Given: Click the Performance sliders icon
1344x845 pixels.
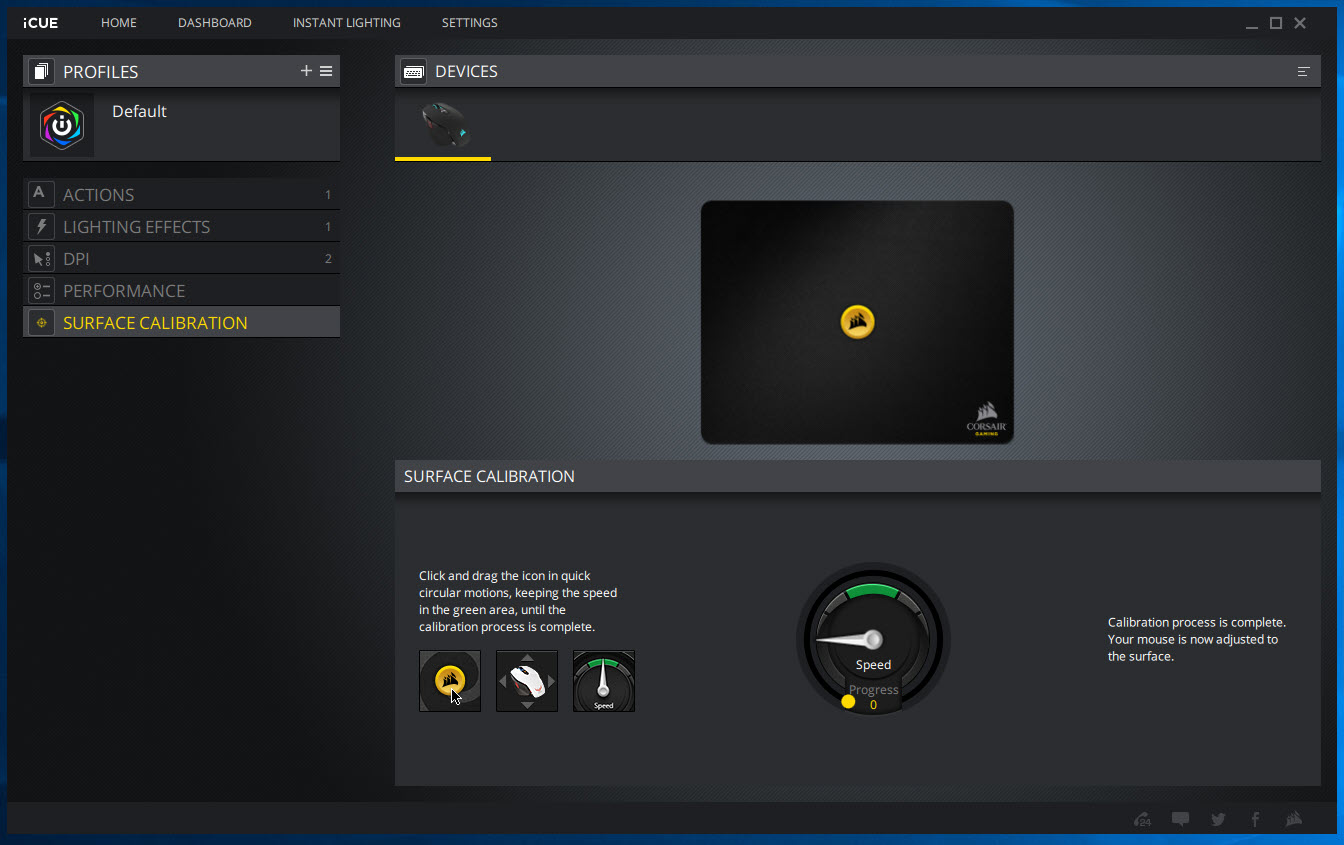Looking at the screenshot, I should (x=41, y=290).
